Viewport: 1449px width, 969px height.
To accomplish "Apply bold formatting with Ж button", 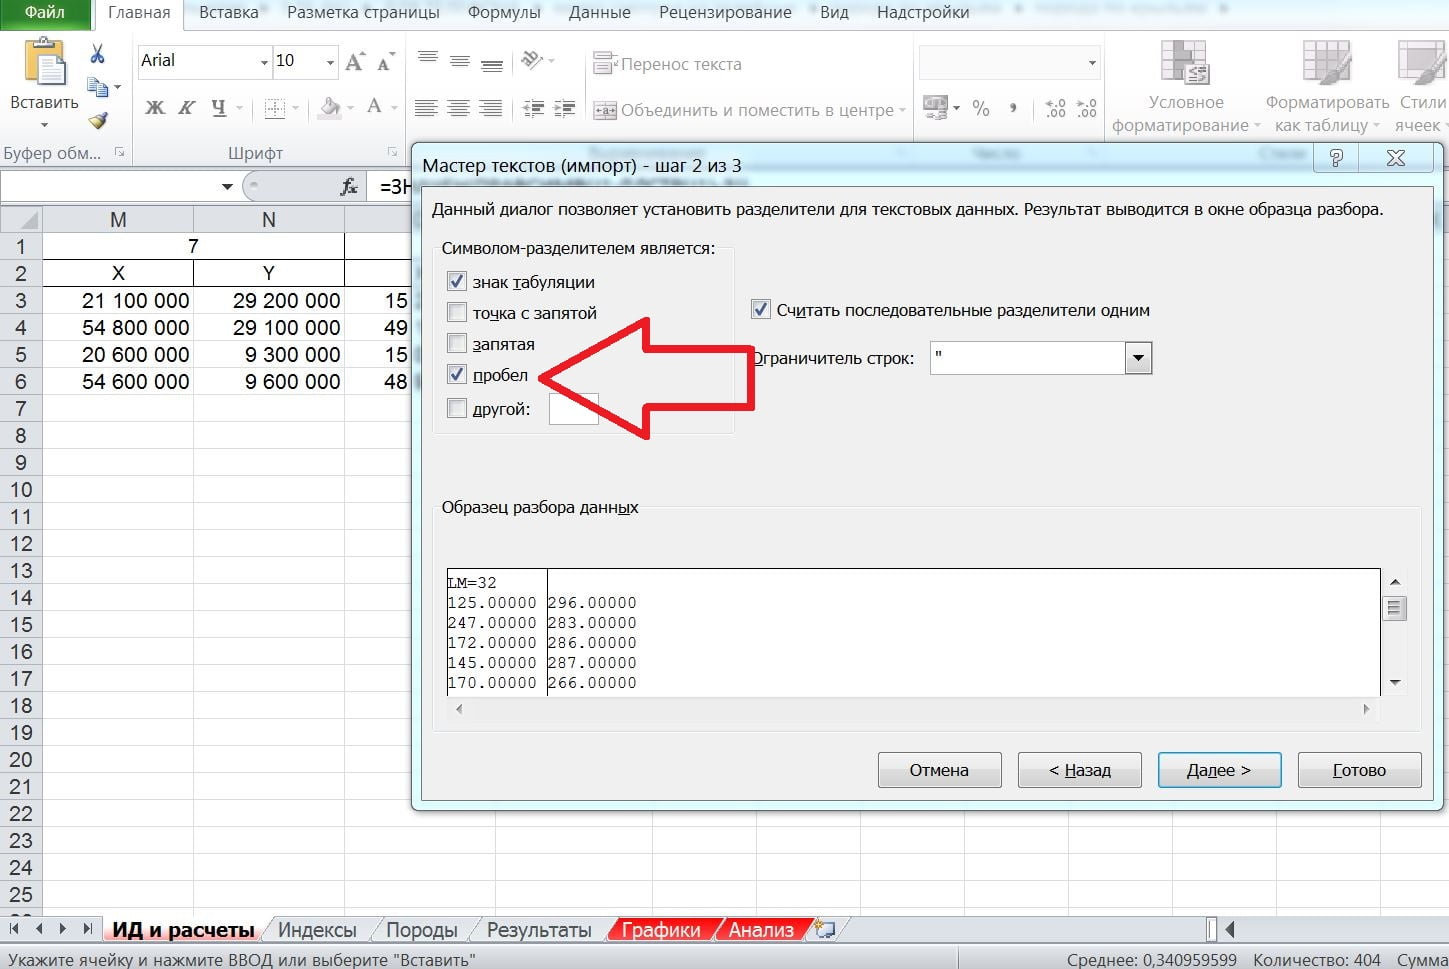I will [155, 108].
